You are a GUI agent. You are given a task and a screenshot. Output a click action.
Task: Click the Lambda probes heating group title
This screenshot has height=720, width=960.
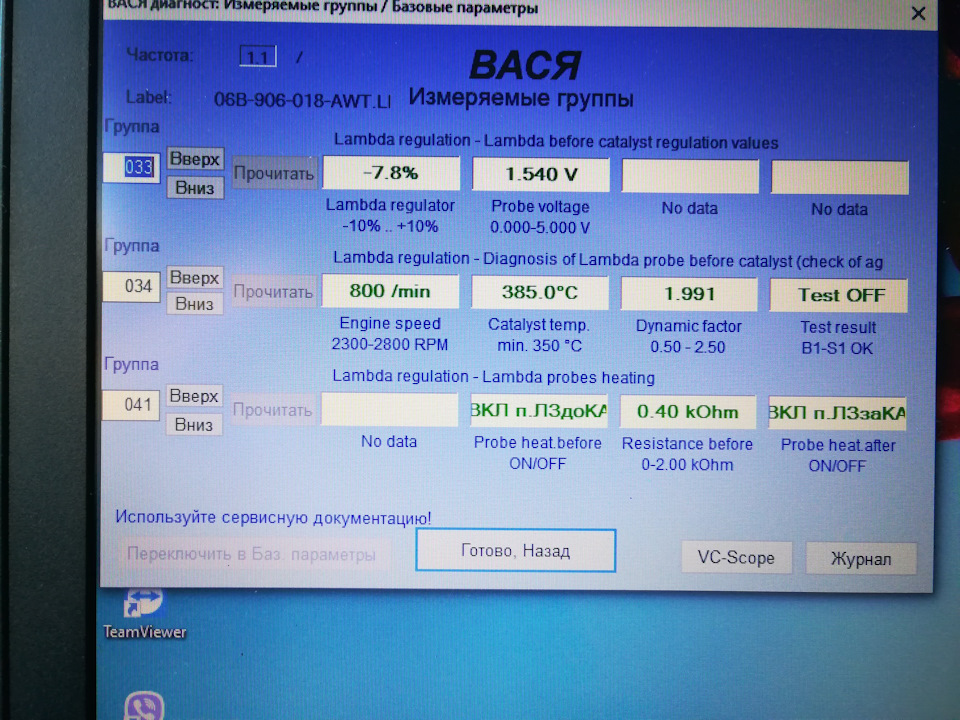(493, 377)
